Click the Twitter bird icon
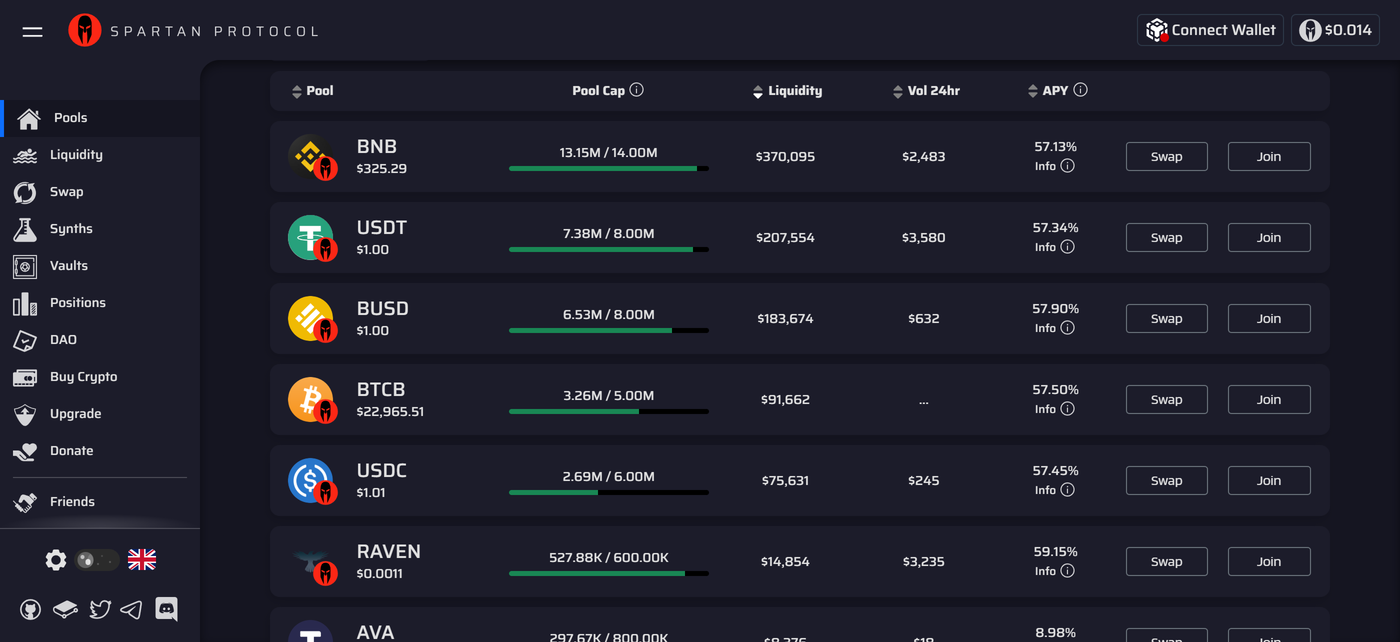Viewport: 1400px width, 642px height. 100,608
